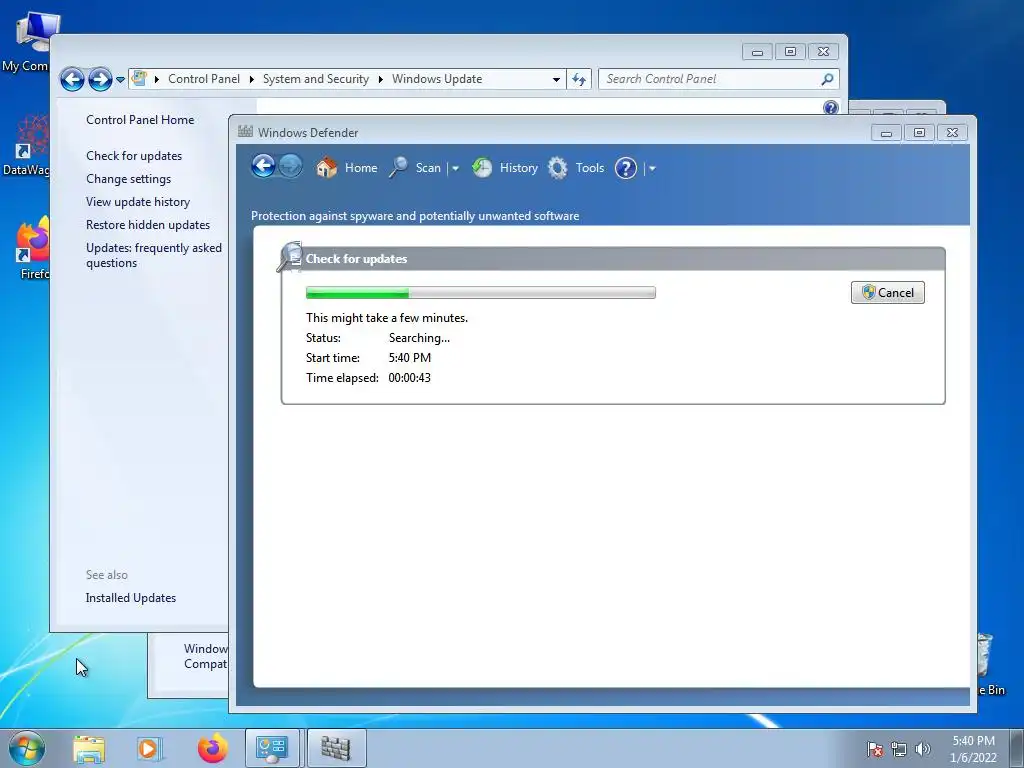
Task: Start a Scan from the Defender toolbar
Action: point(415,168)
